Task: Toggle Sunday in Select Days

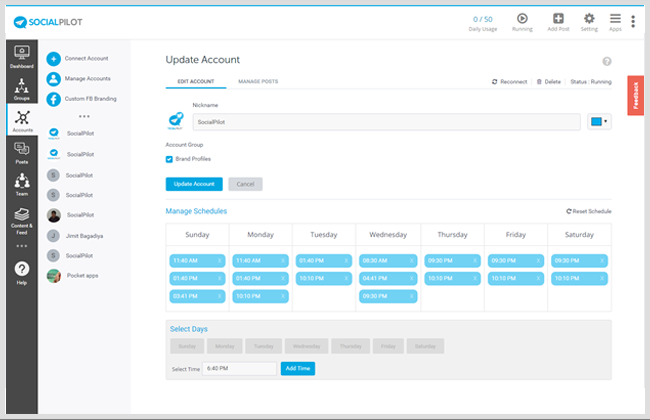Action: (x=187, y=346)
